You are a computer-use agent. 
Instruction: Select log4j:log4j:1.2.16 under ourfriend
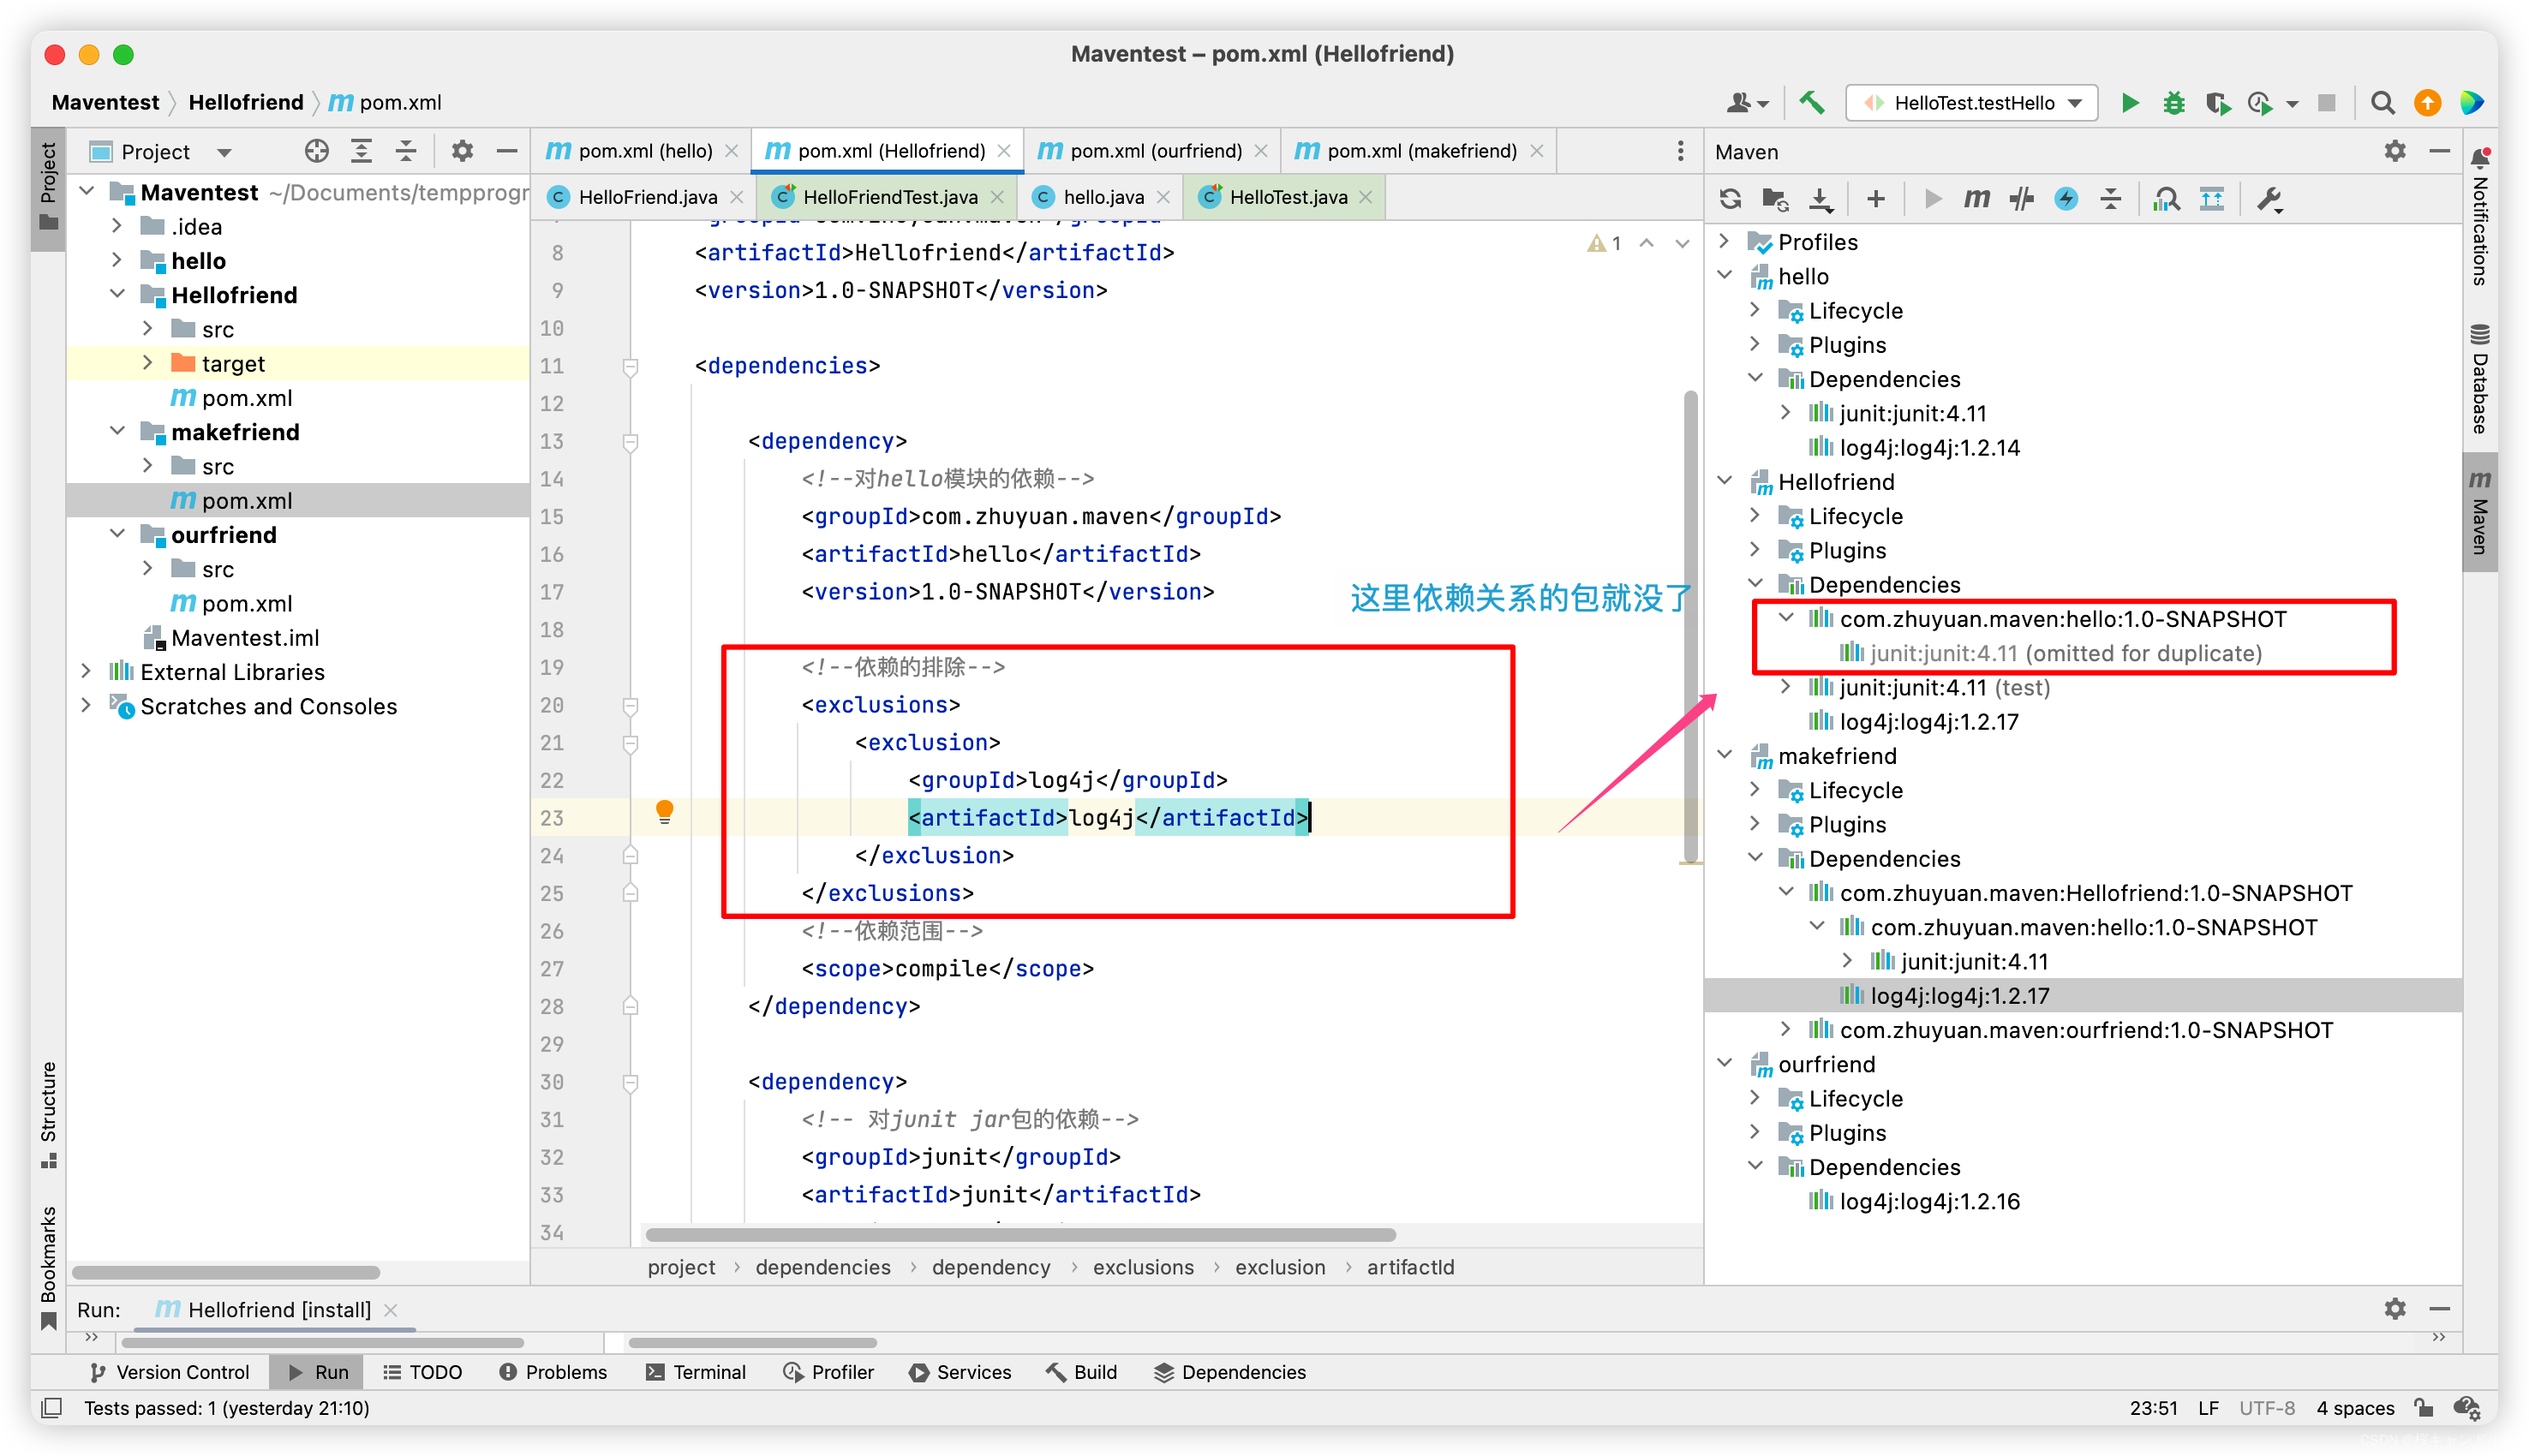pyautogui.click(x=1929, y=1201)
